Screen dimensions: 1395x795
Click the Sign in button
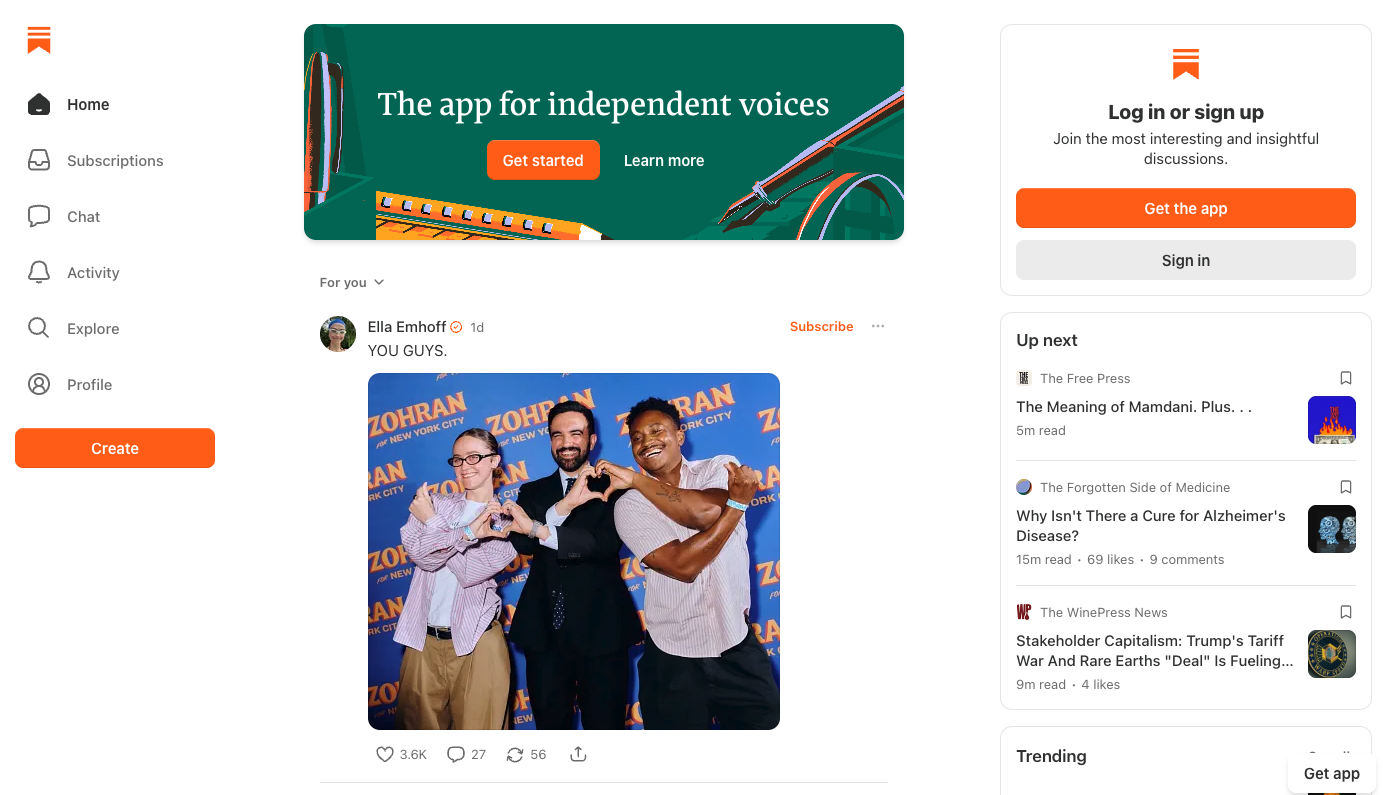coord(1185,260)
